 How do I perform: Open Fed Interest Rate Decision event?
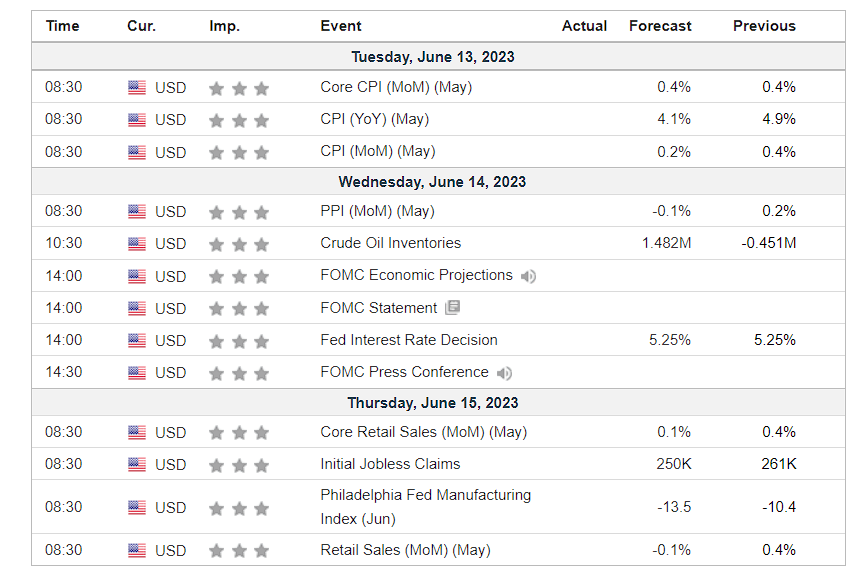point(409,340)
